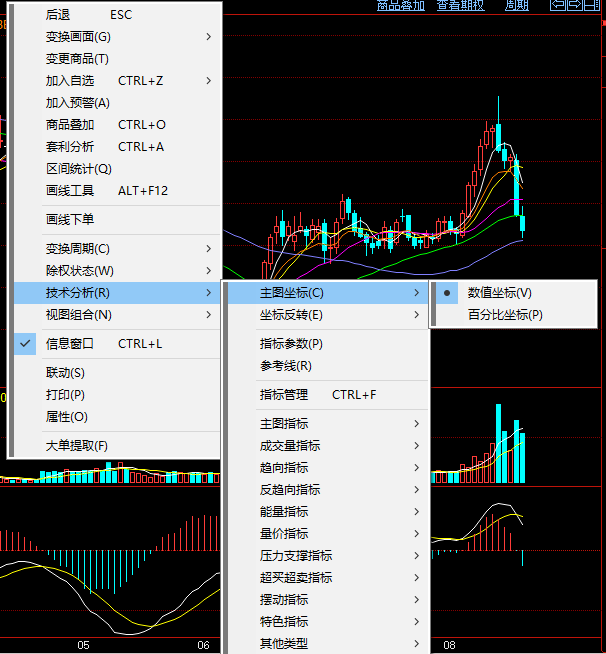Click the right arrow icon at top right
This screenshot has height=654, width=606.
coord(576,5)
